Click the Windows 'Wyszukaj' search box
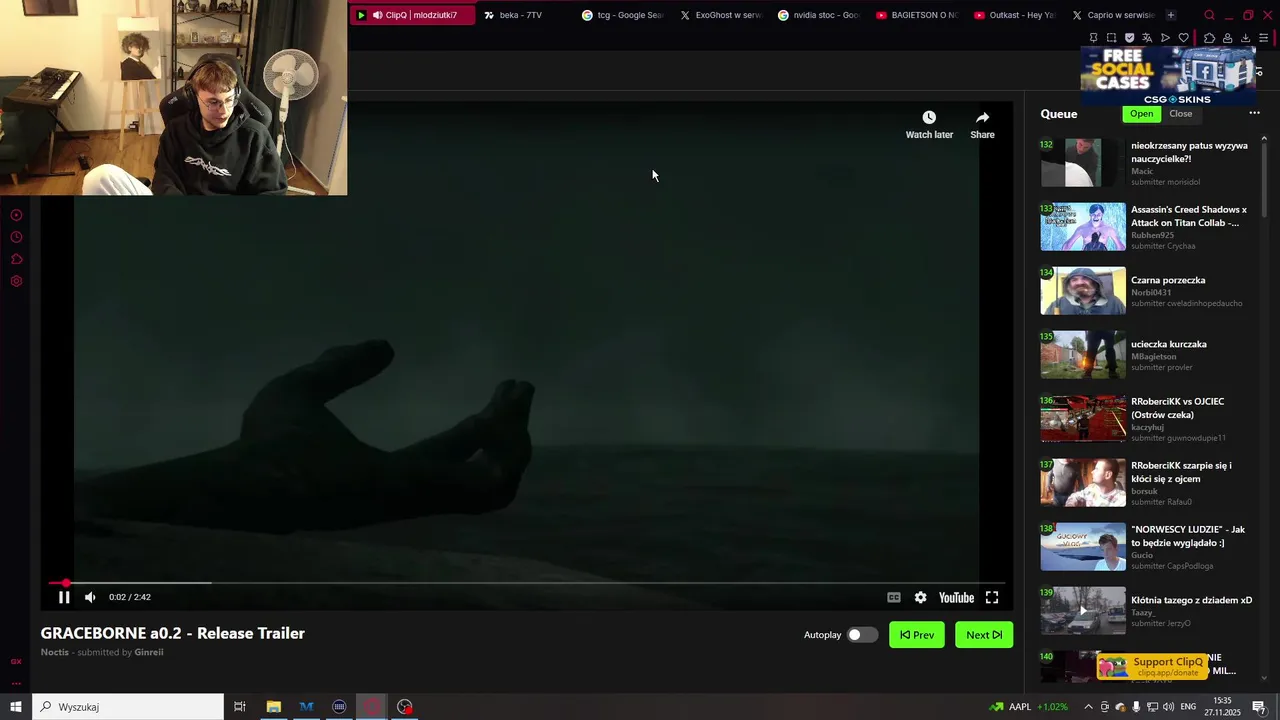Screen dimensions: 1280x720 128,707
